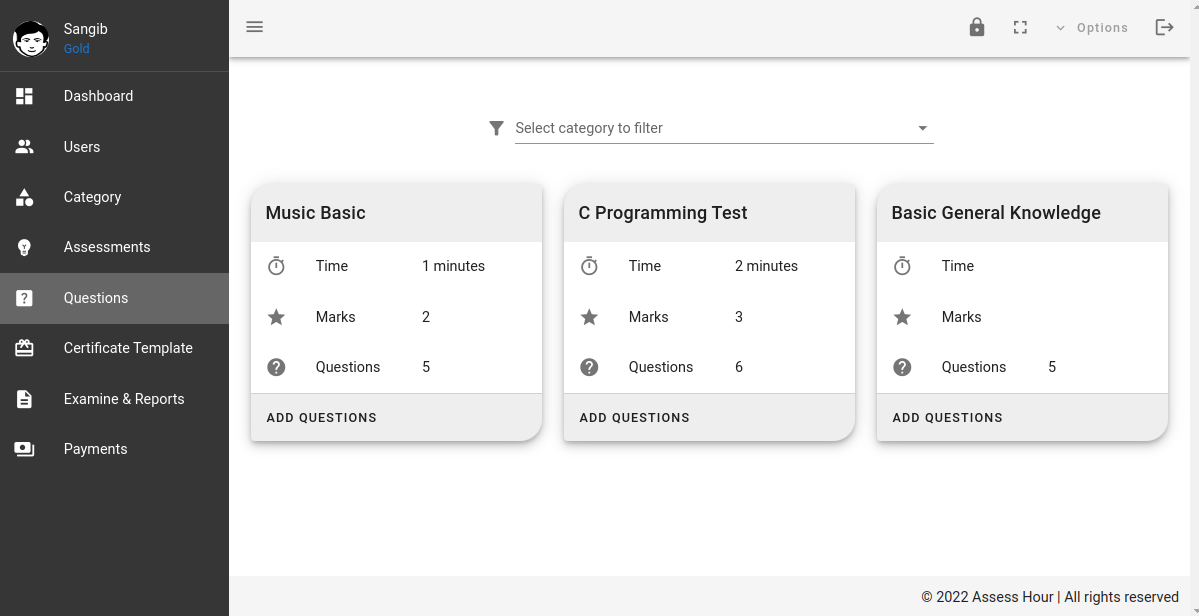Open the category filter dropdown arrow
Viewport: 1199px width, 616px height.
pos(922,128)
